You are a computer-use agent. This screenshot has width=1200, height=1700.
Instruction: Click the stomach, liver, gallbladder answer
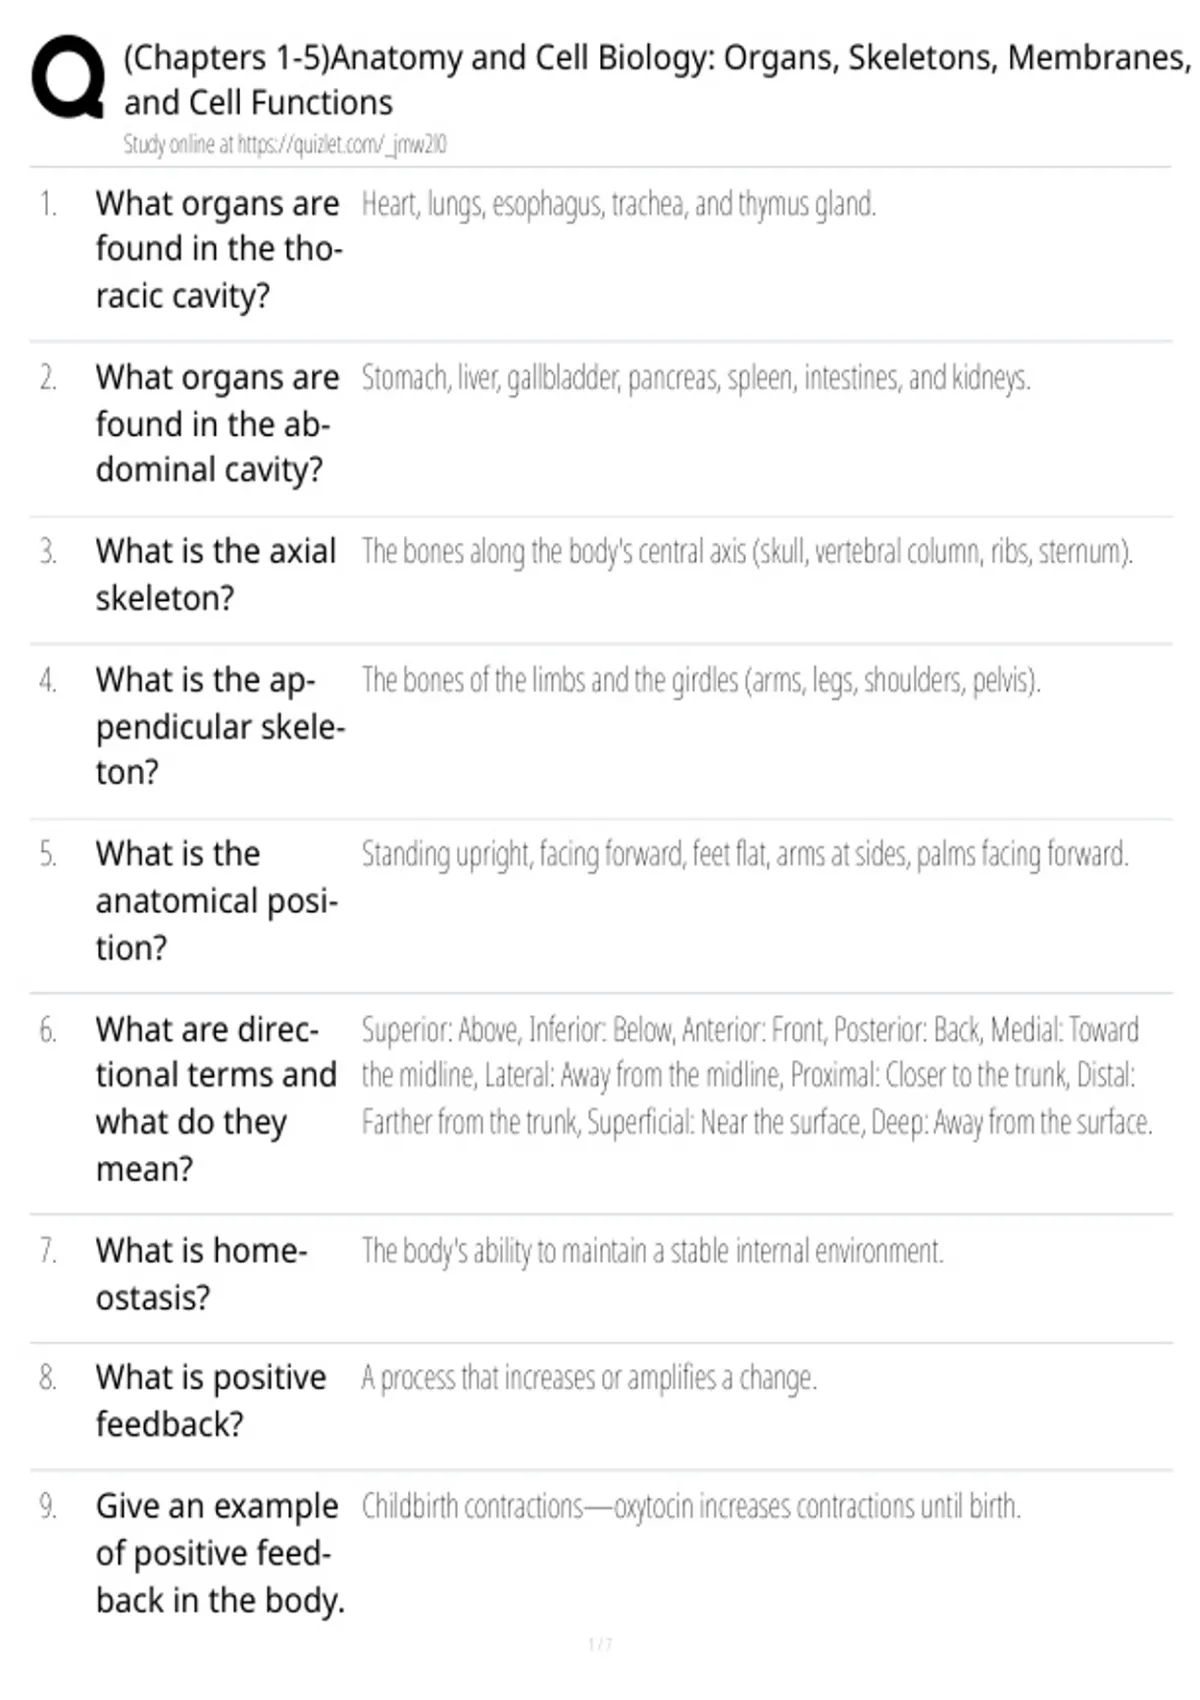(695, 378)
